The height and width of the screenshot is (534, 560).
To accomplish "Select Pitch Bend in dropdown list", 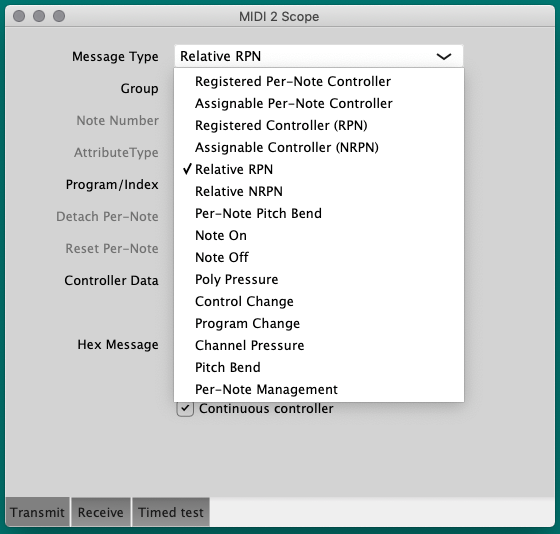I will coord(319,368).
